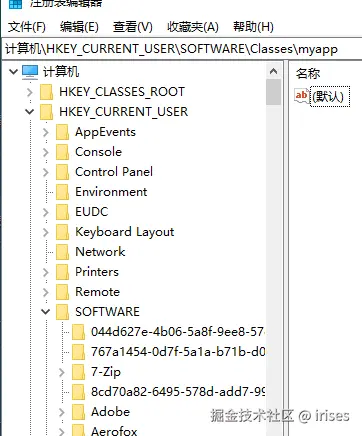Click the 767a1454 key folder icon
Viewport: 362px width, 436px height.
tap(78, 352)
